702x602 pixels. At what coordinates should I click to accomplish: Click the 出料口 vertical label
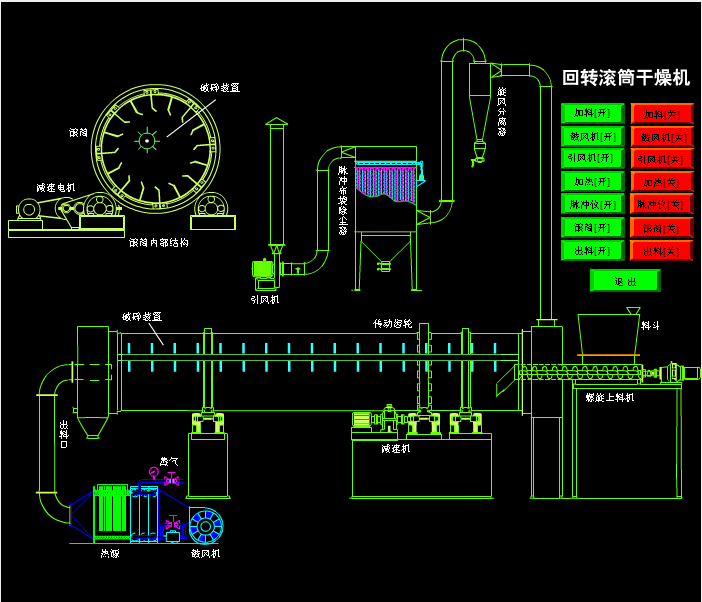point(64,434)
